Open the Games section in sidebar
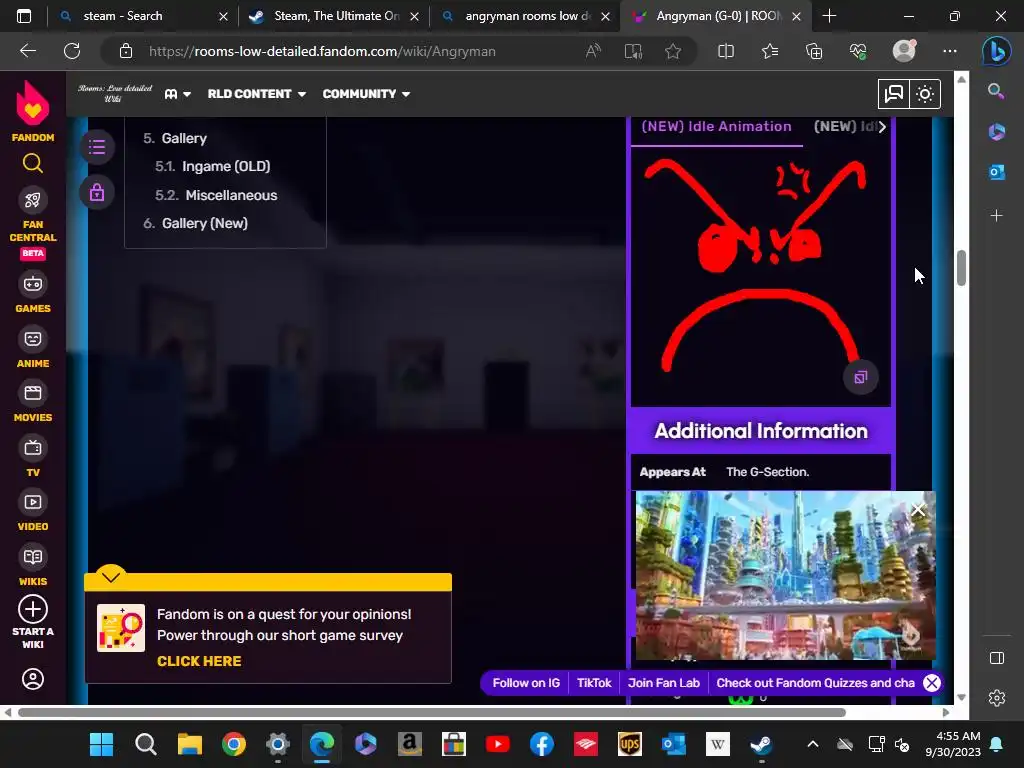 [x=33, y=293]
